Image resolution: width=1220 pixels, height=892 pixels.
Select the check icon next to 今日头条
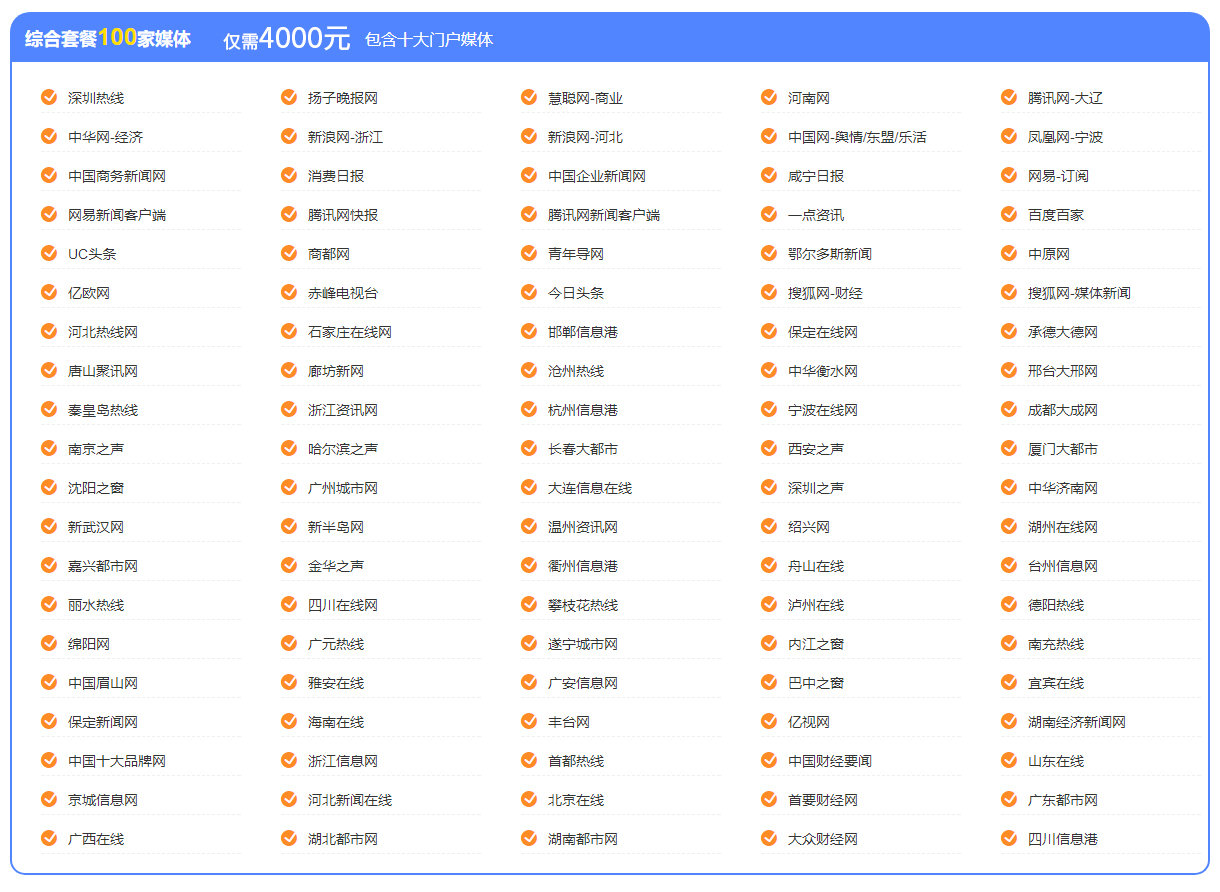pyautogui.click(x=528, y=292)
